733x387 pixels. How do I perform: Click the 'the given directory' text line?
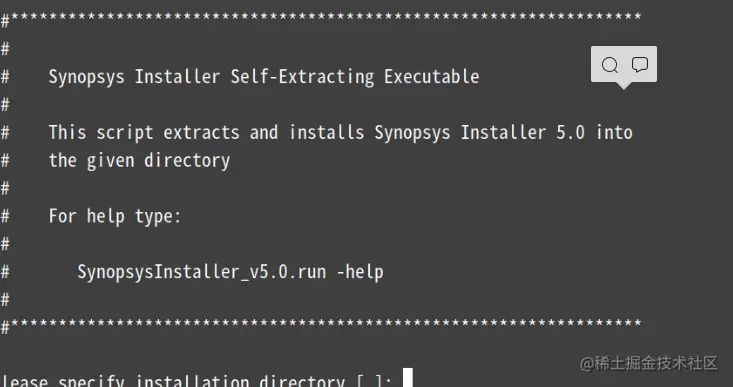(x=139, y=161)
